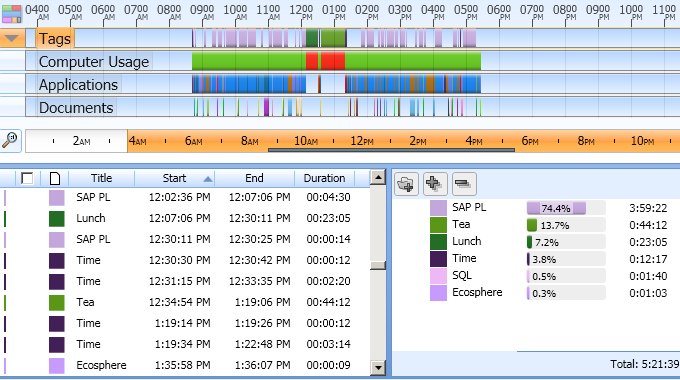Screen dimensions: 680x380
Task: Select SAP PL row lasting 00:00:14
Action: [185, 239]
